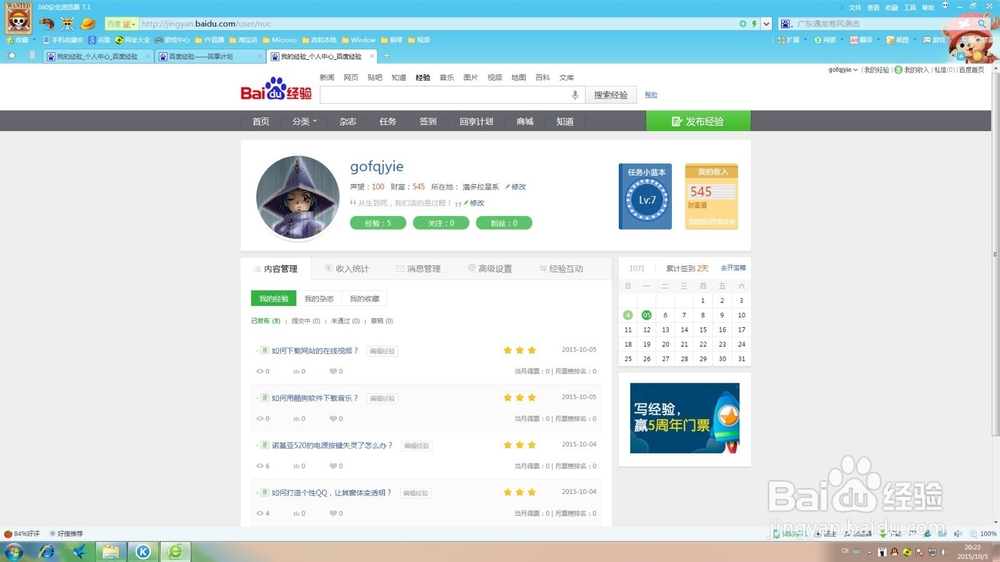The image size is (1000, 562).
Task: Switch to the 经验互动 tab
Action: [561, 269]
